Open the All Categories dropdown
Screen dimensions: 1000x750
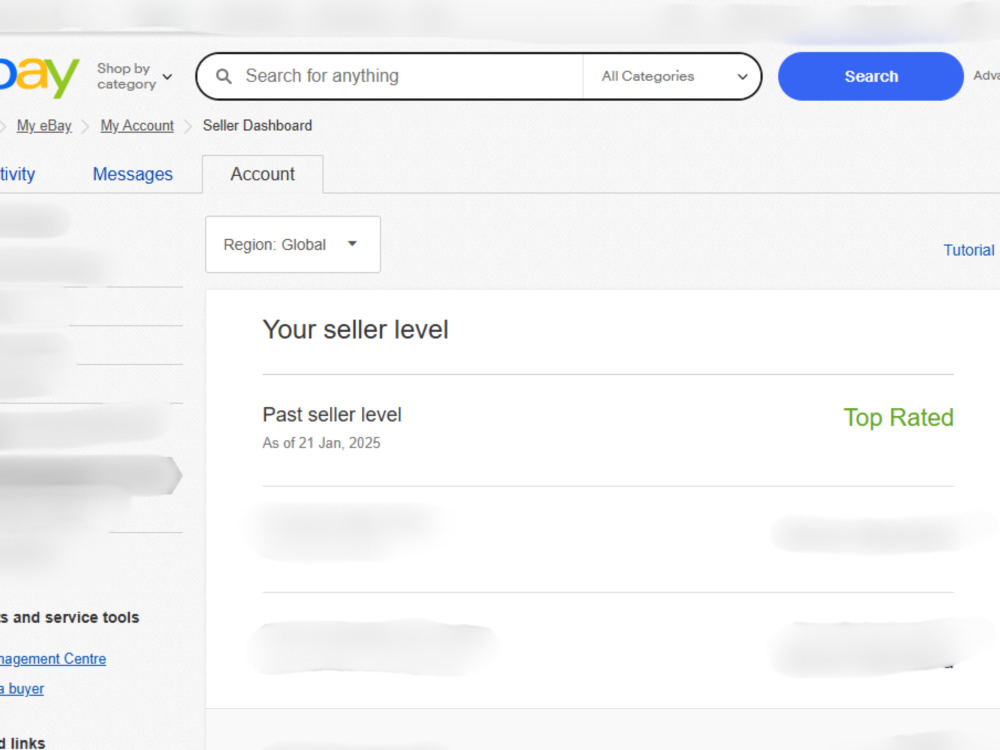(673, 76)
